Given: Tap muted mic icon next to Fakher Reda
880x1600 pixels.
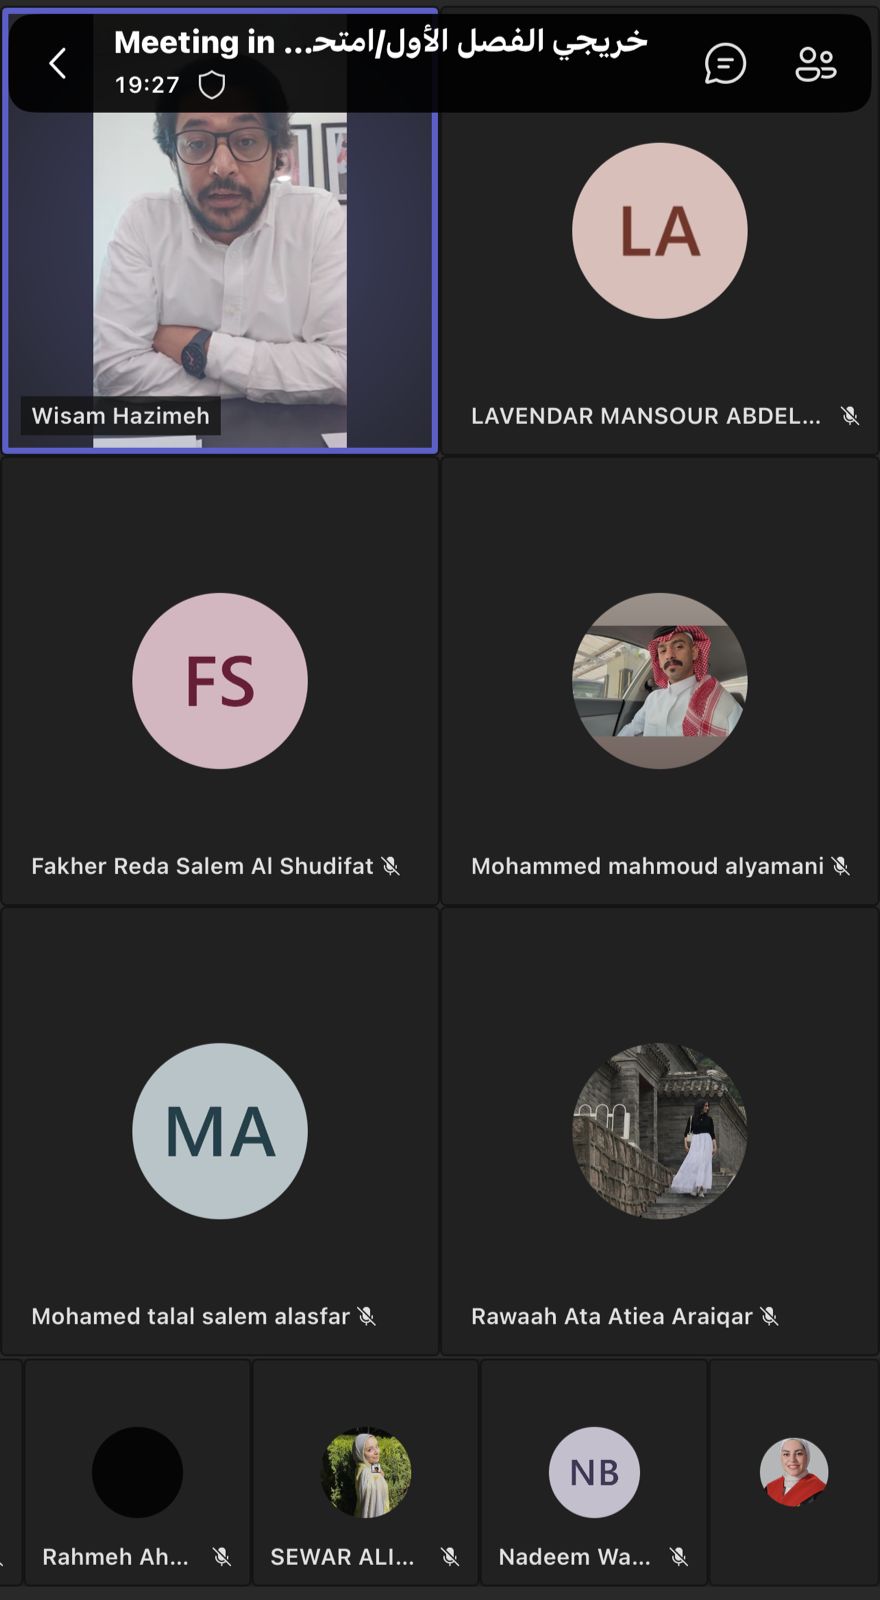Looking at the screenshot, I should tap(391, 866).
